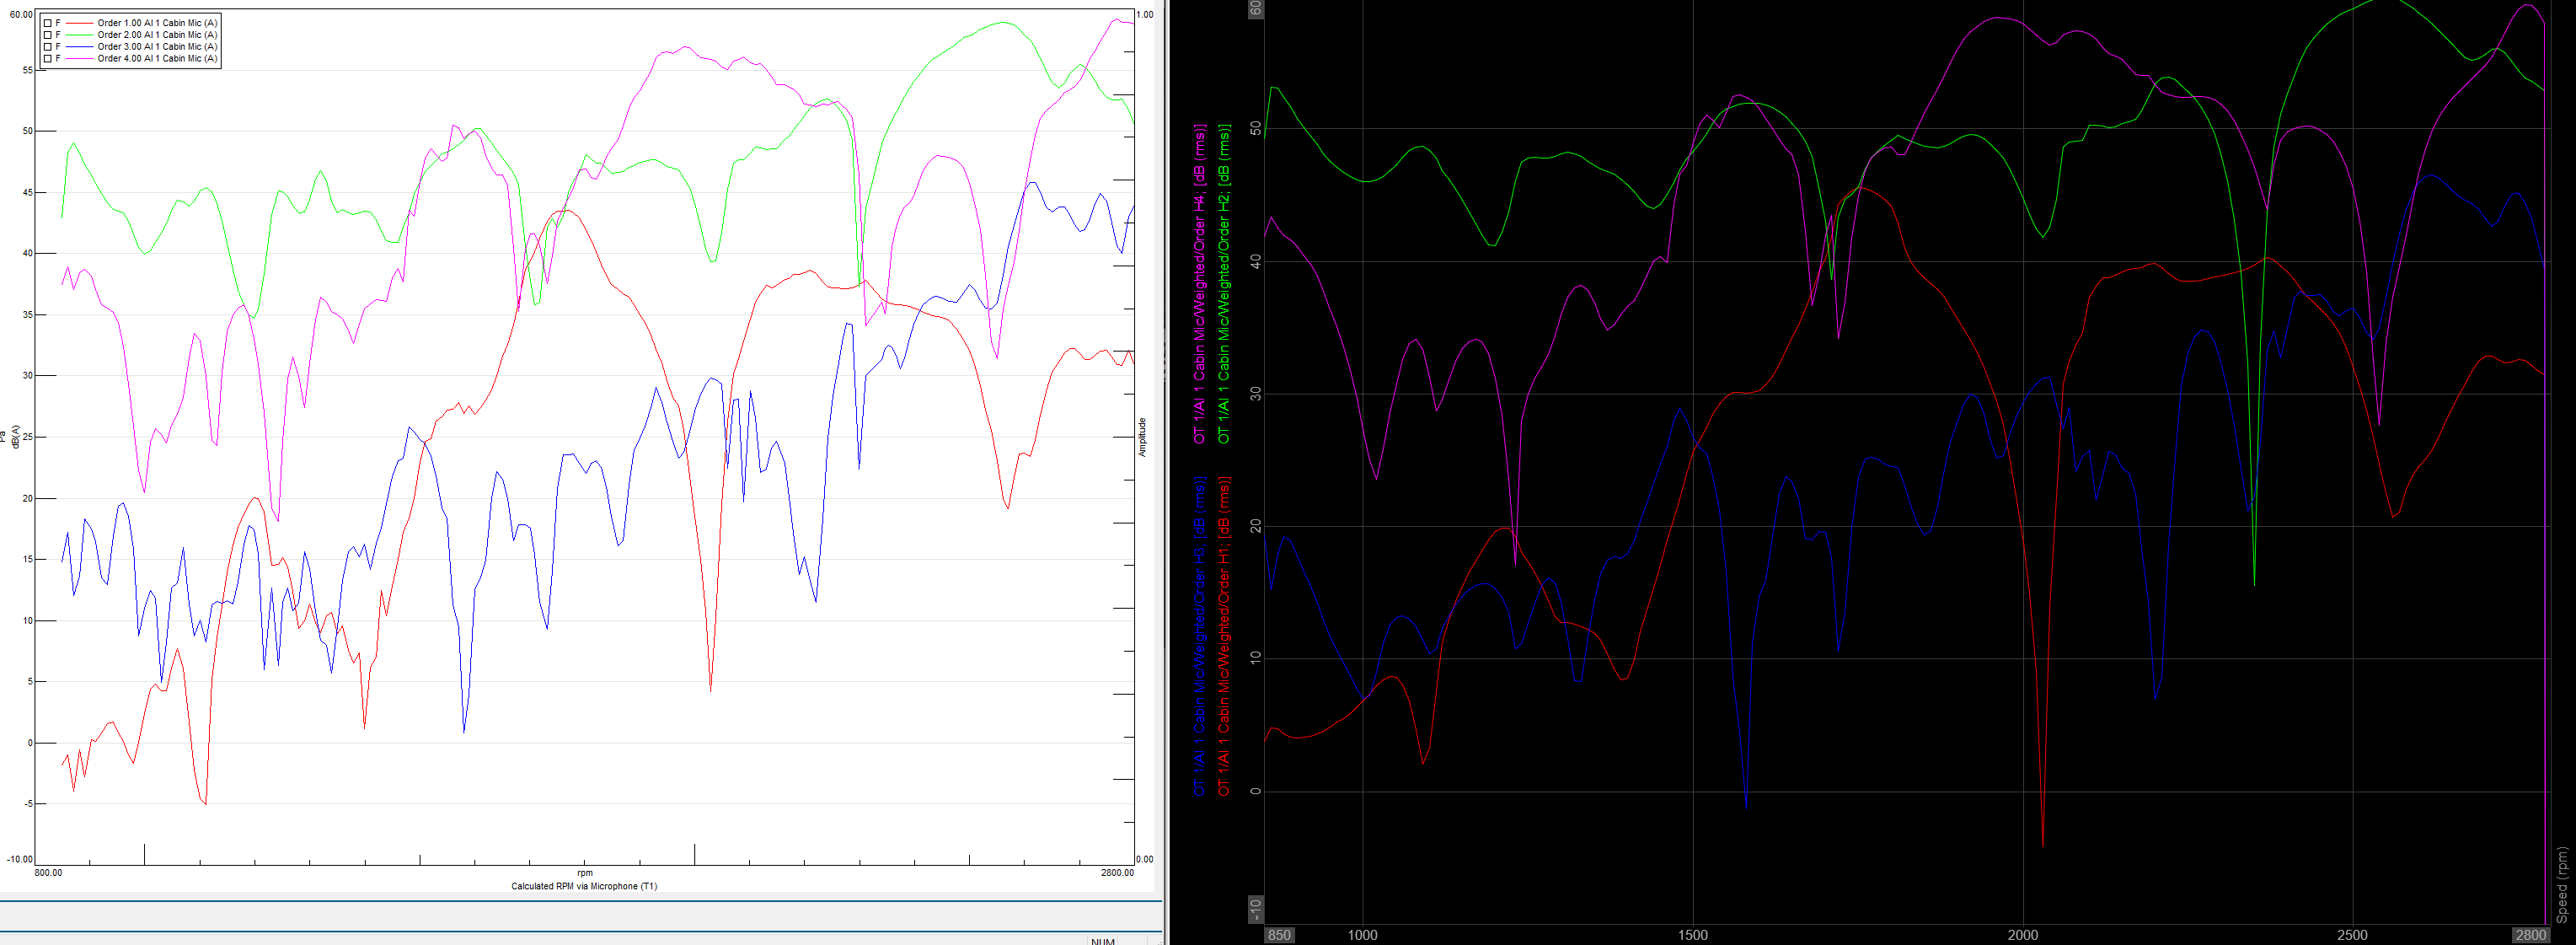The width and height of the screenshot is (2576, 945).
Task: Click the 'rpm' unit label under left chart
Action: click(585, 874)
